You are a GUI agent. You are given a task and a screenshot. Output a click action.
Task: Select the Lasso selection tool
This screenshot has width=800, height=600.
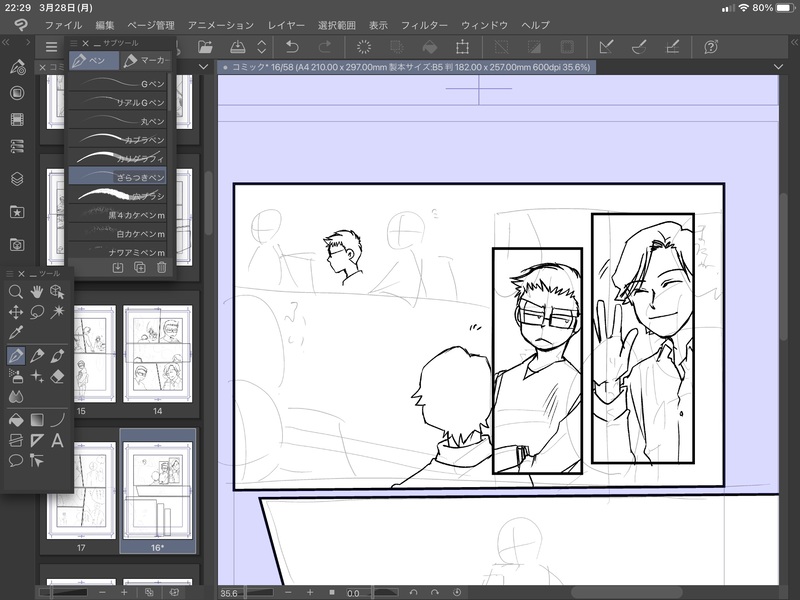36,312
